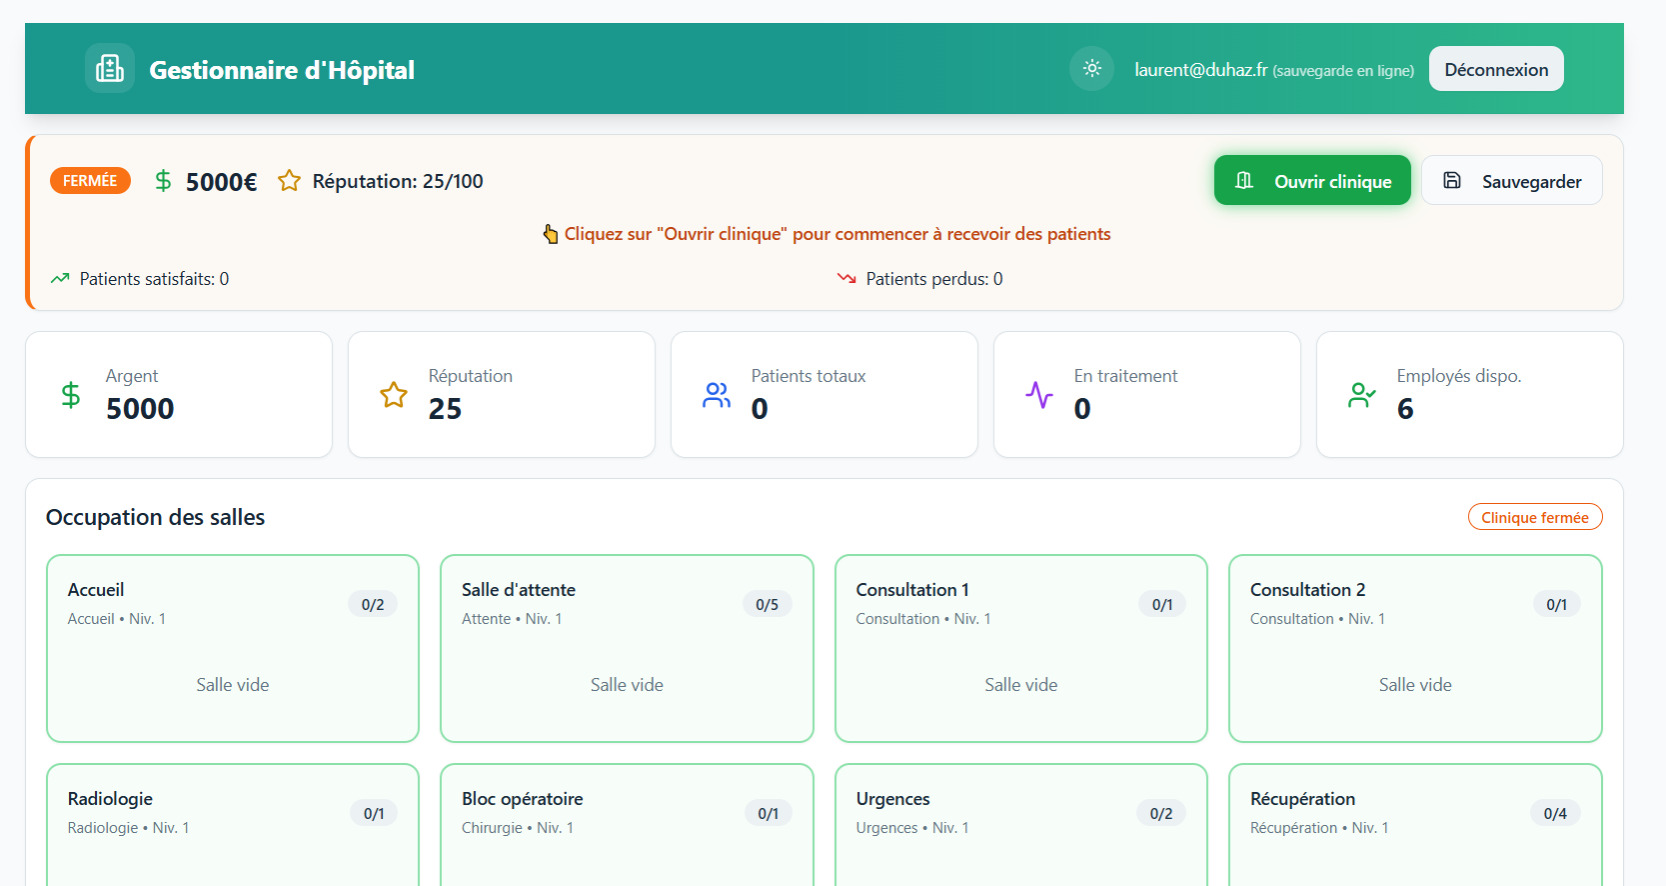Click the green dollar icon beside 5000€
1666x886 pixels.
[163, 181]
